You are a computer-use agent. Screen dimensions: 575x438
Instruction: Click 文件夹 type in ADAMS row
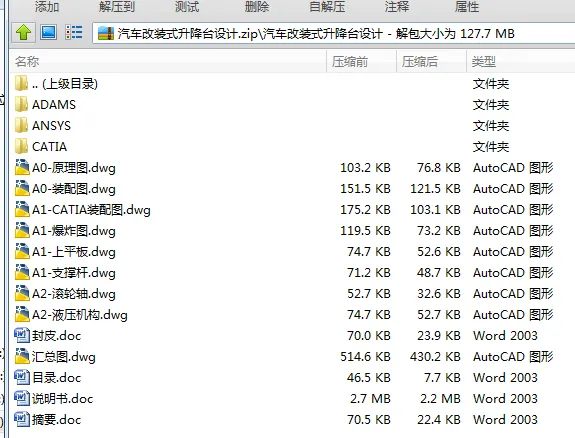pos(491,105)
